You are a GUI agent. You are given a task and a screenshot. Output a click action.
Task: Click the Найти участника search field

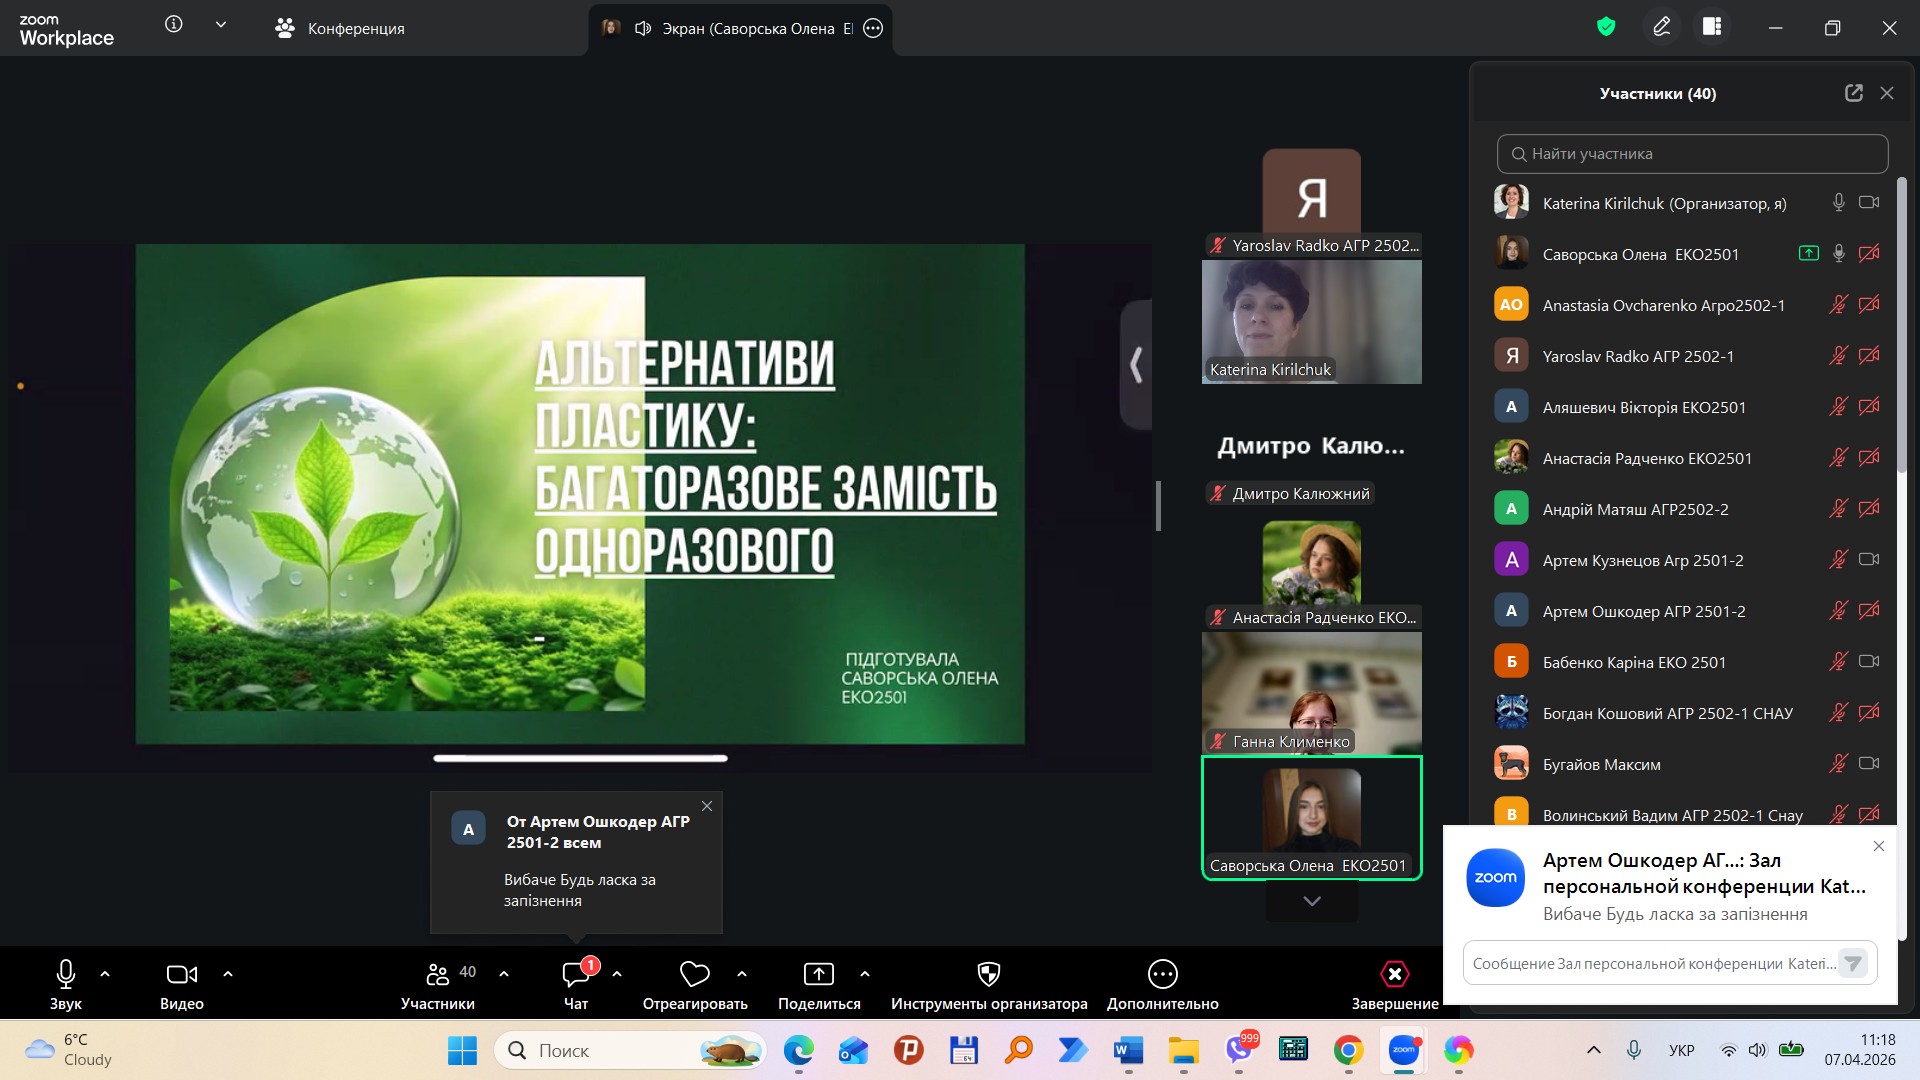[x=1692, y=154]
